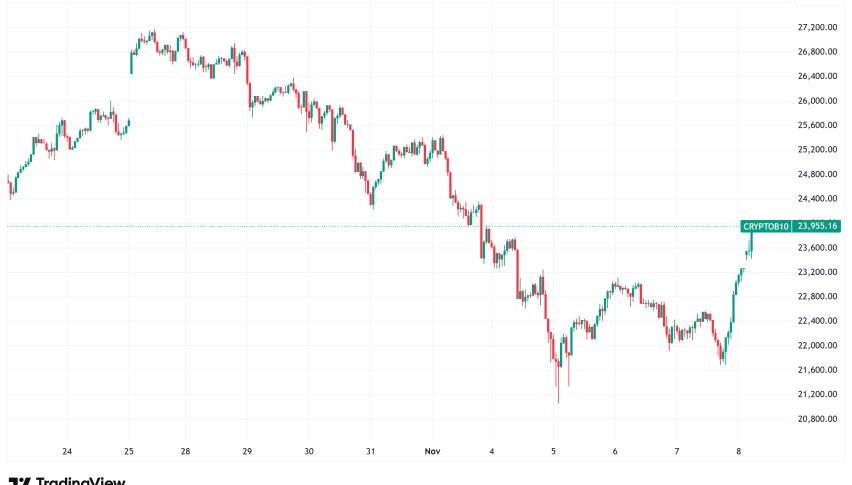Click the CRYPTOB10 symbol label
852x485 pixels.
766,227
